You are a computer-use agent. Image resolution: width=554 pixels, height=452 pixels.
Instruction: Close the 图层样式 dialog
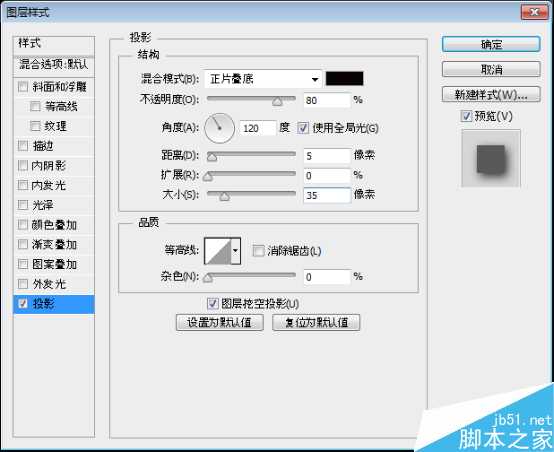534,12
